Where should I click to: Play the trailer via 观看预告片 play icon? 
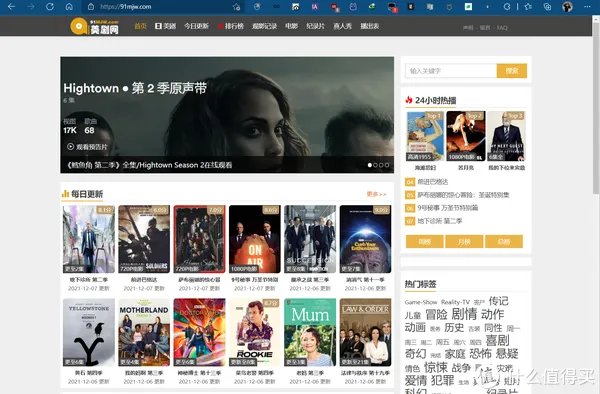tap(70, 147)
